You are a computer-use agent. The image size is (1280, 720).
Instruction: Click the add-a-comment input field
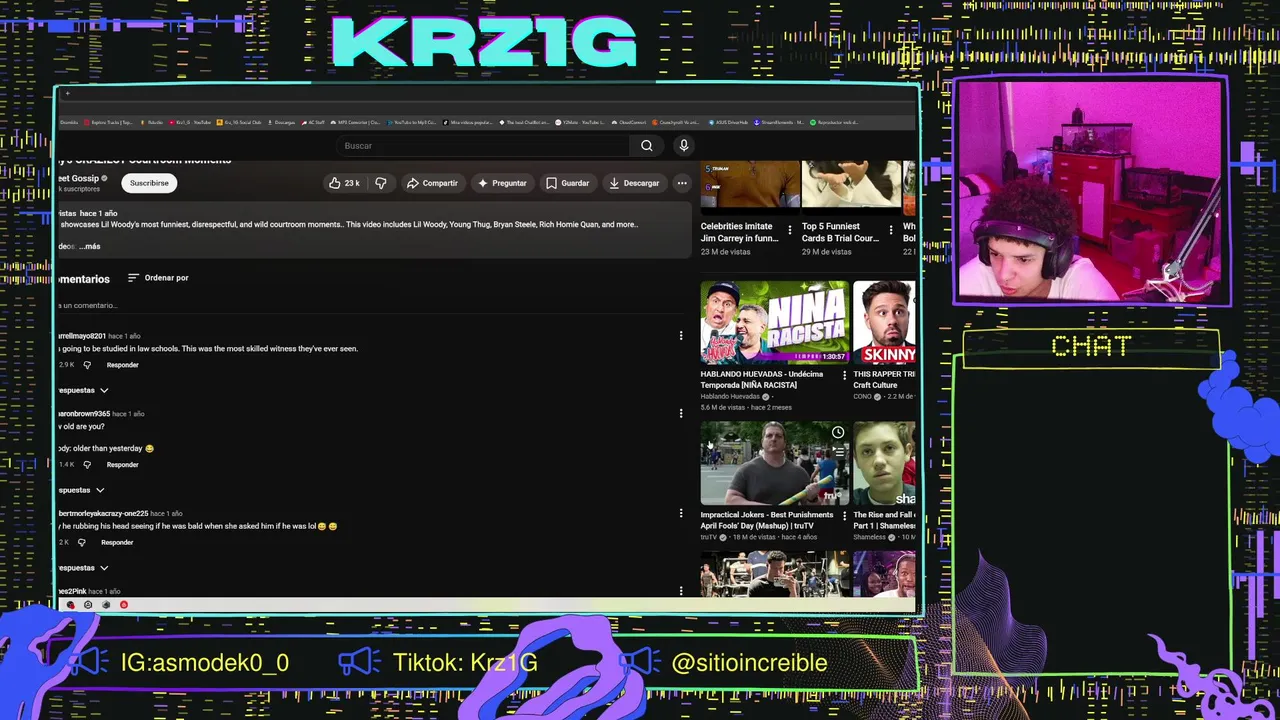[370, 305]
